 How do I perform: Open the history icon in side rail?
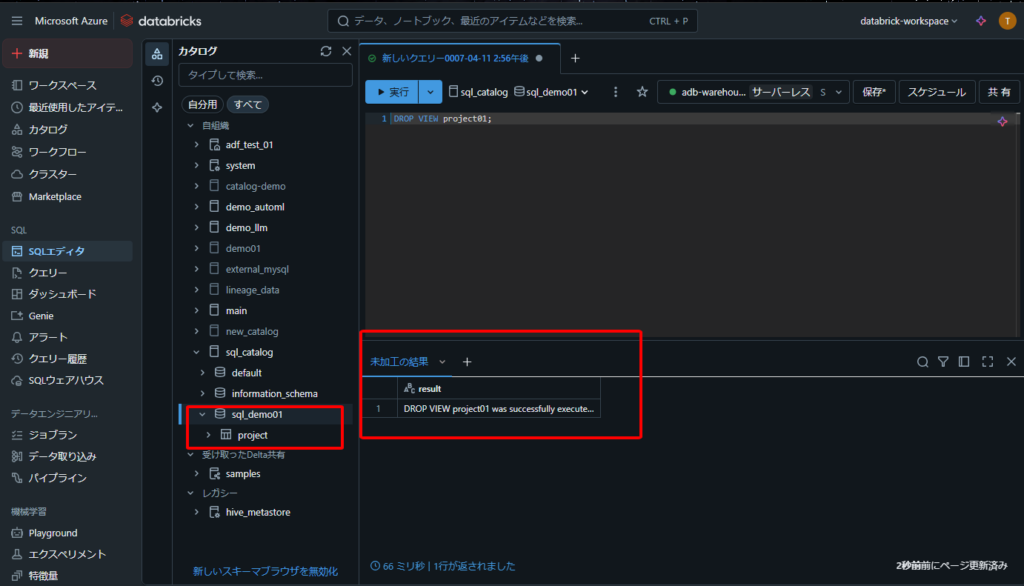pos(157,81)
